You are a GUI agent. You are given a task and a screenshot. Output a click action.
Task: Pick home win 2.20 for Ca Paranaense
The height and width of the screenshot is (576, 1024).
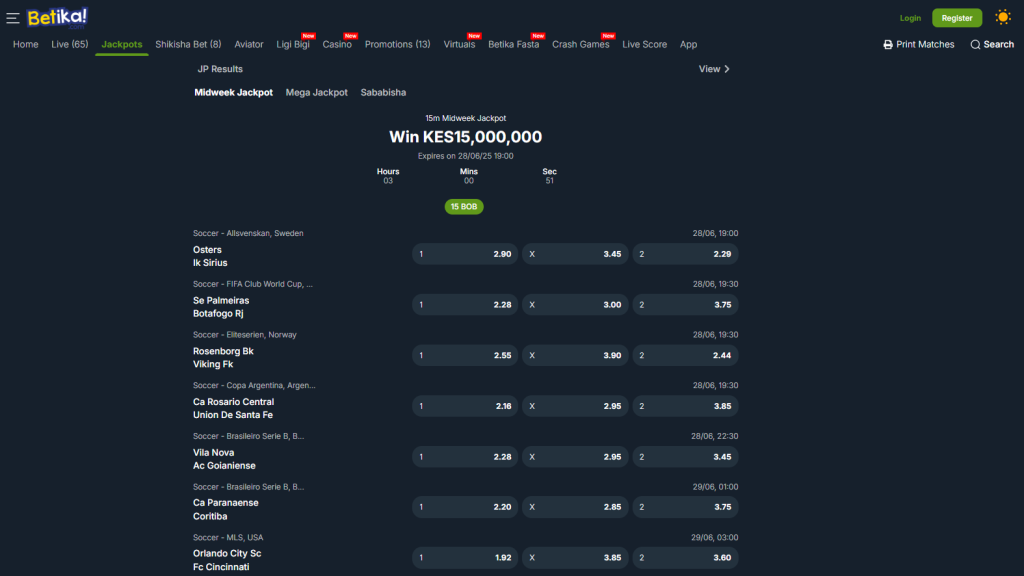pyautogui.click(x=465, y=507)
